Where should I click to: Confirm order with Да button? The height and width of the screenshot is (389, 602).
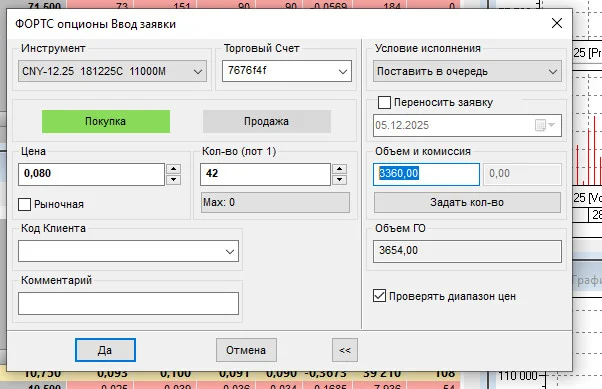point(105,350)
